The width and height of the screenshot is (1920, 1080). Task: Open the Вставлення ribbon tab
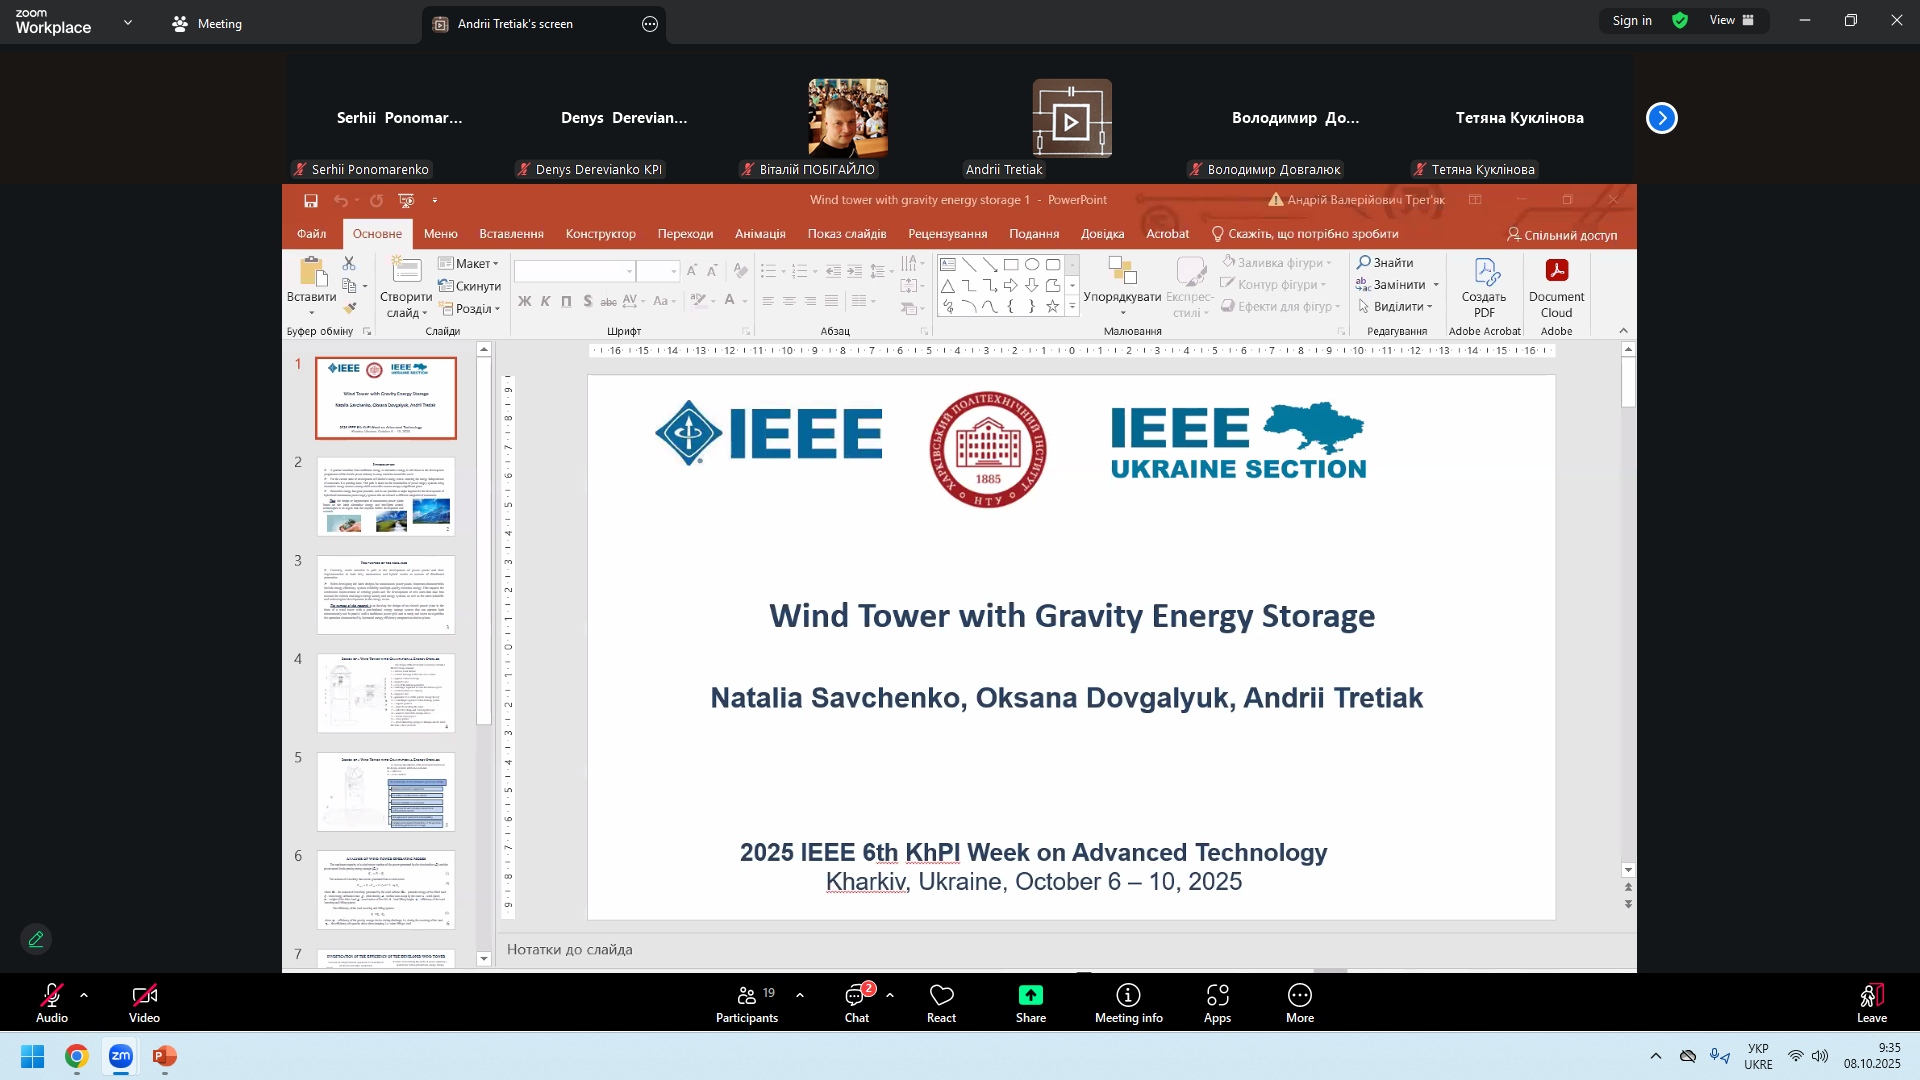[x=510, y=233]
